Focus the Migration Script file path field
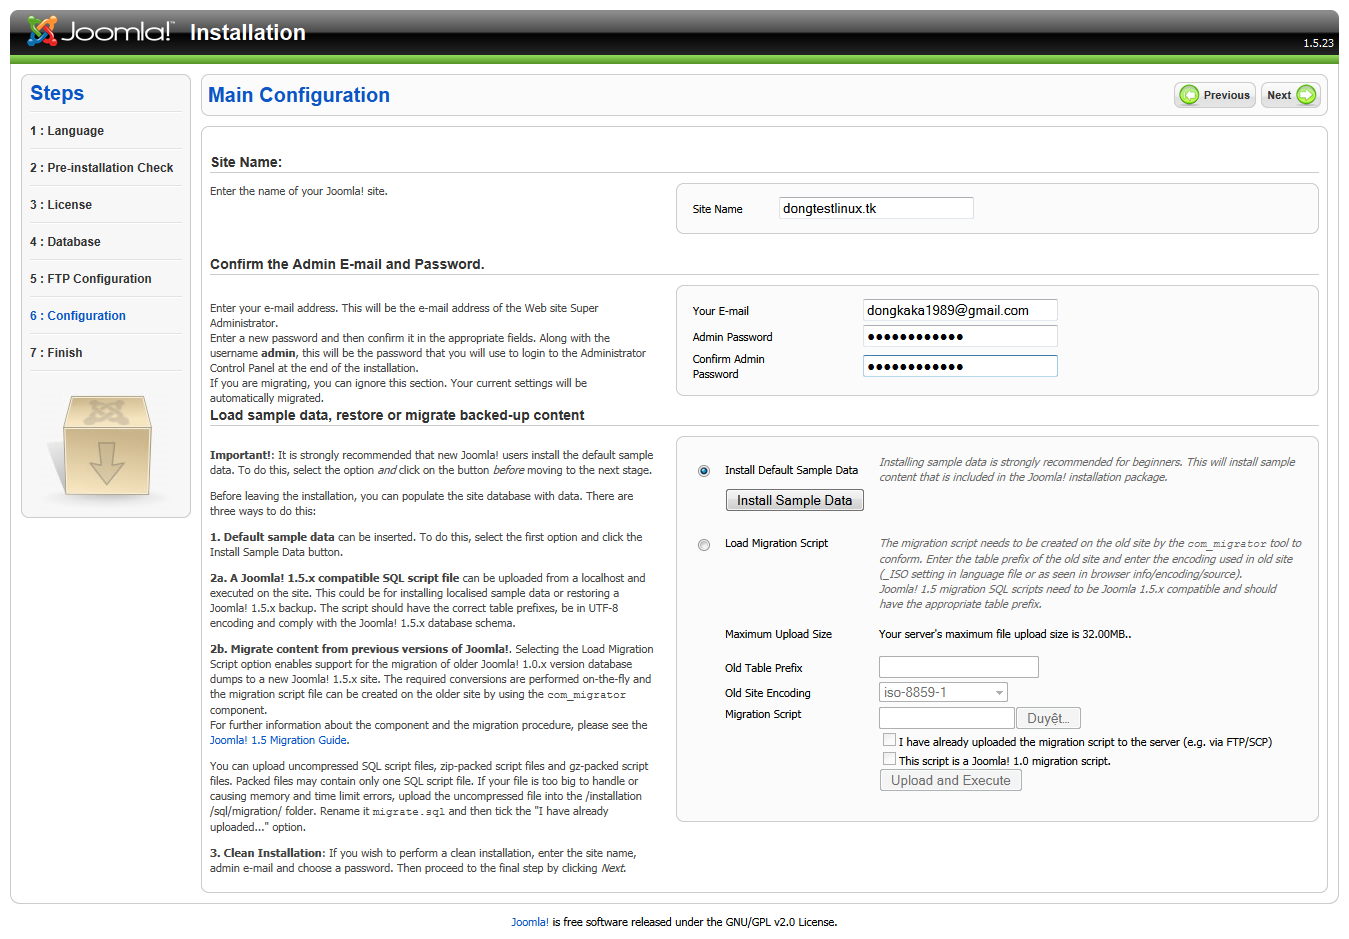 click(947, 718)
